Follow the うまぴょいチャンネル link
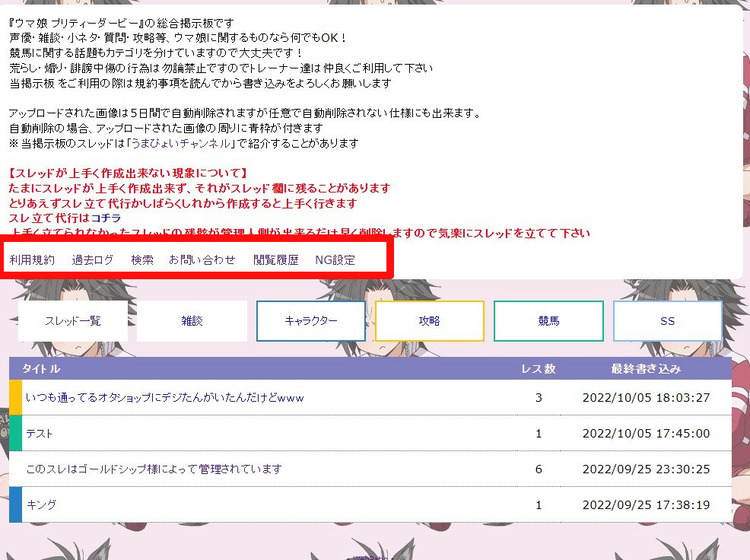Screen dimensions: 750x560 pyautogui.click(x=181, y=143)
